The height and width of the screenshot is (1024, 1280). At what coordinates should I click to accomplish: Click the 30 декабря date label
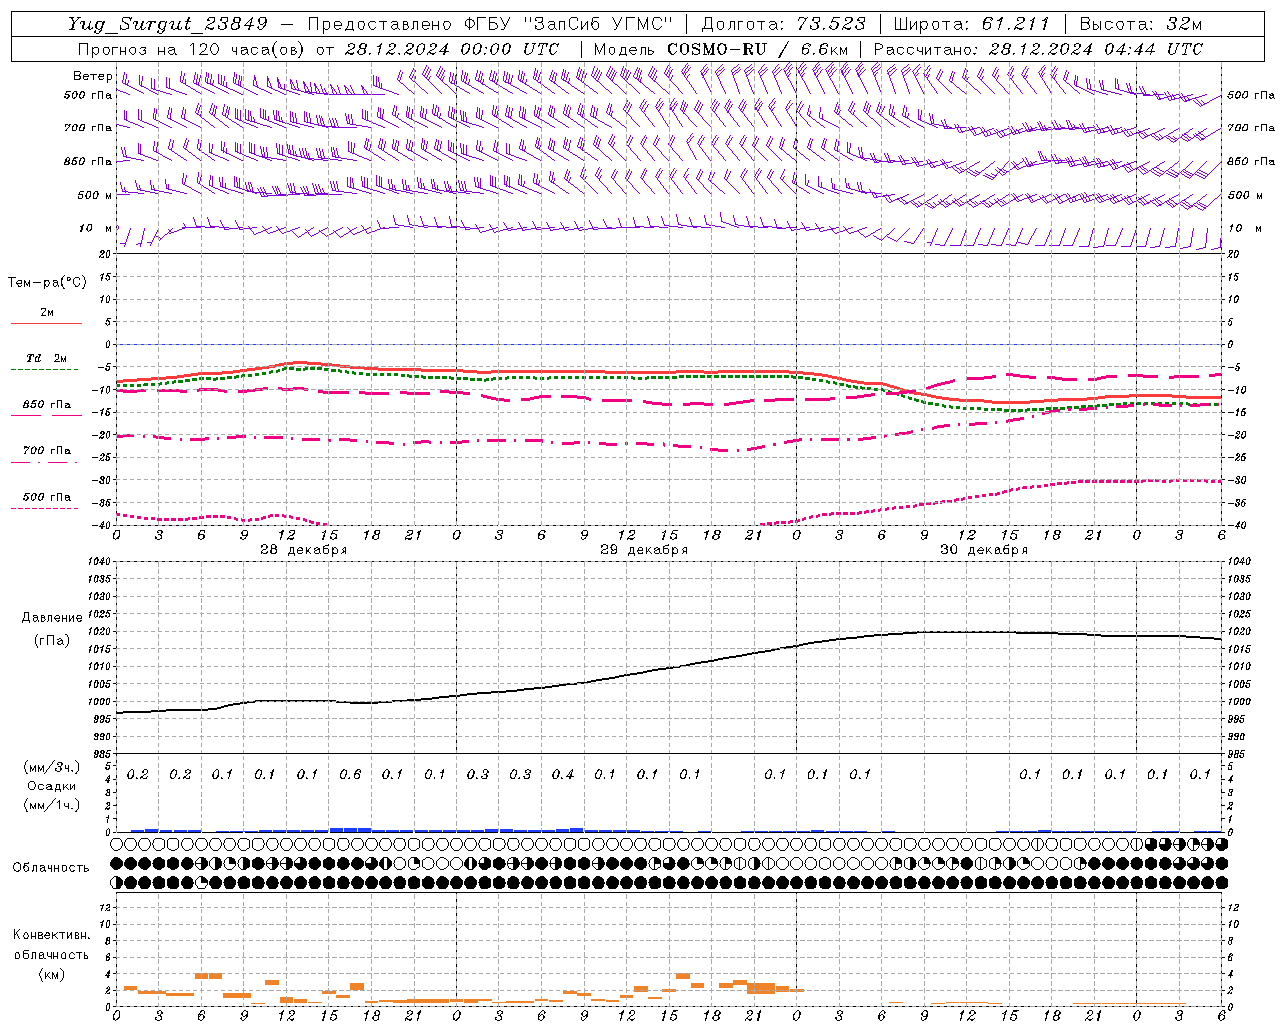click(x=984, y=549)
